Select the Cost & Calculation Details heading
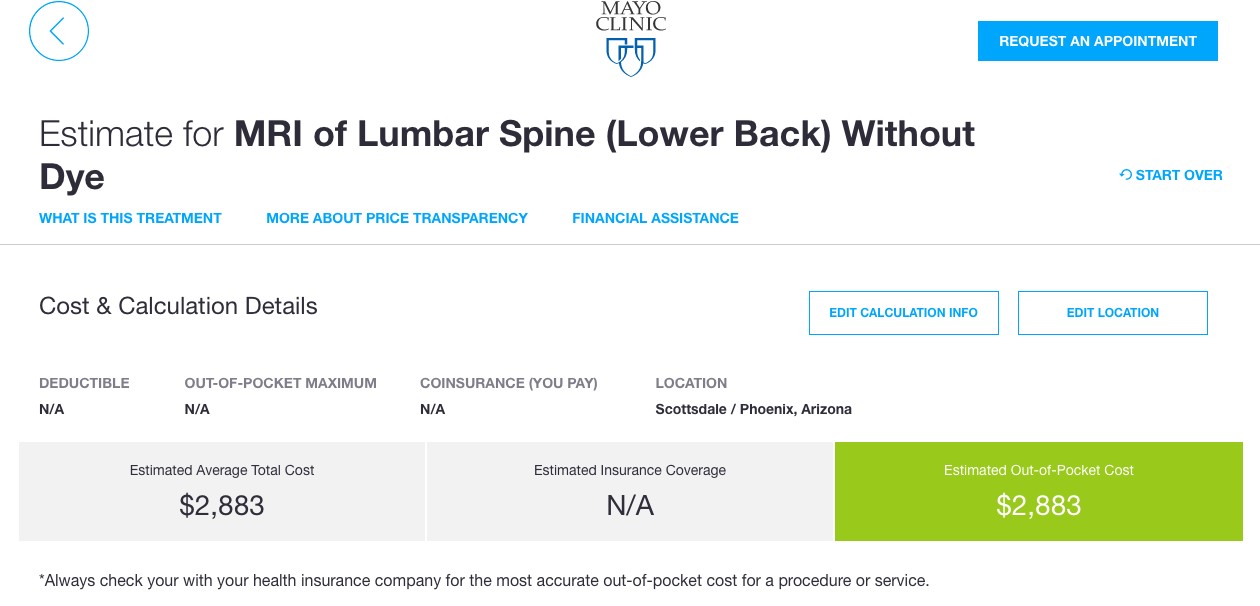Image resolution: width=1260 pixels, height=606 pixels. (178, 306)
